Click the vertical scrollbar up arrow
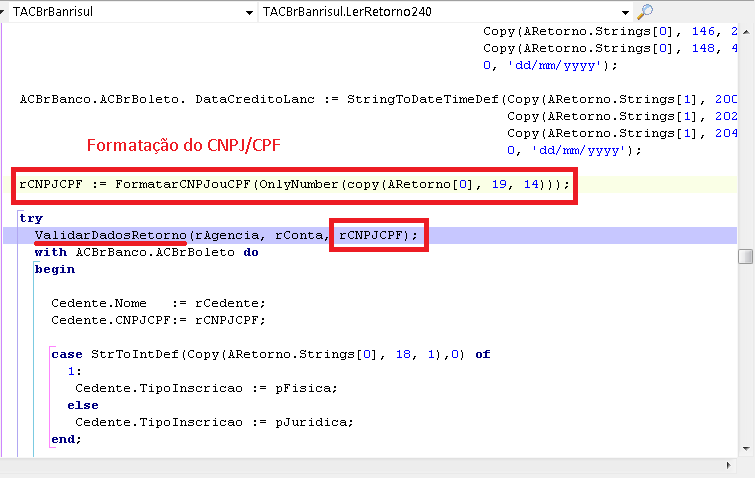The height and width of the screenshot is (478, 755). tap(746, 32)
